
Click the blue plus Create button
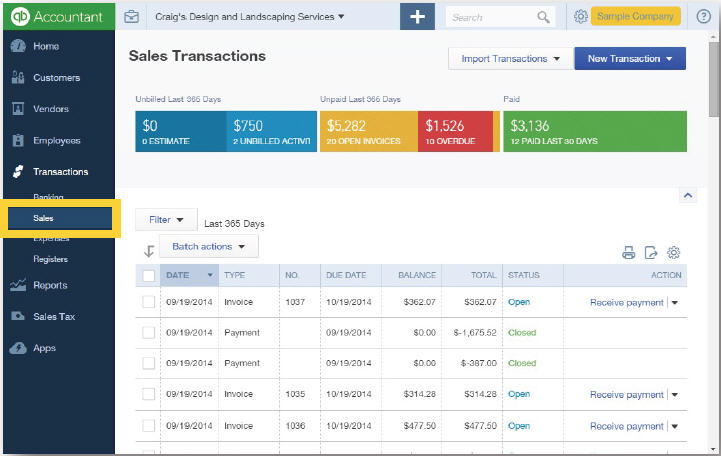tap(418, 17)
